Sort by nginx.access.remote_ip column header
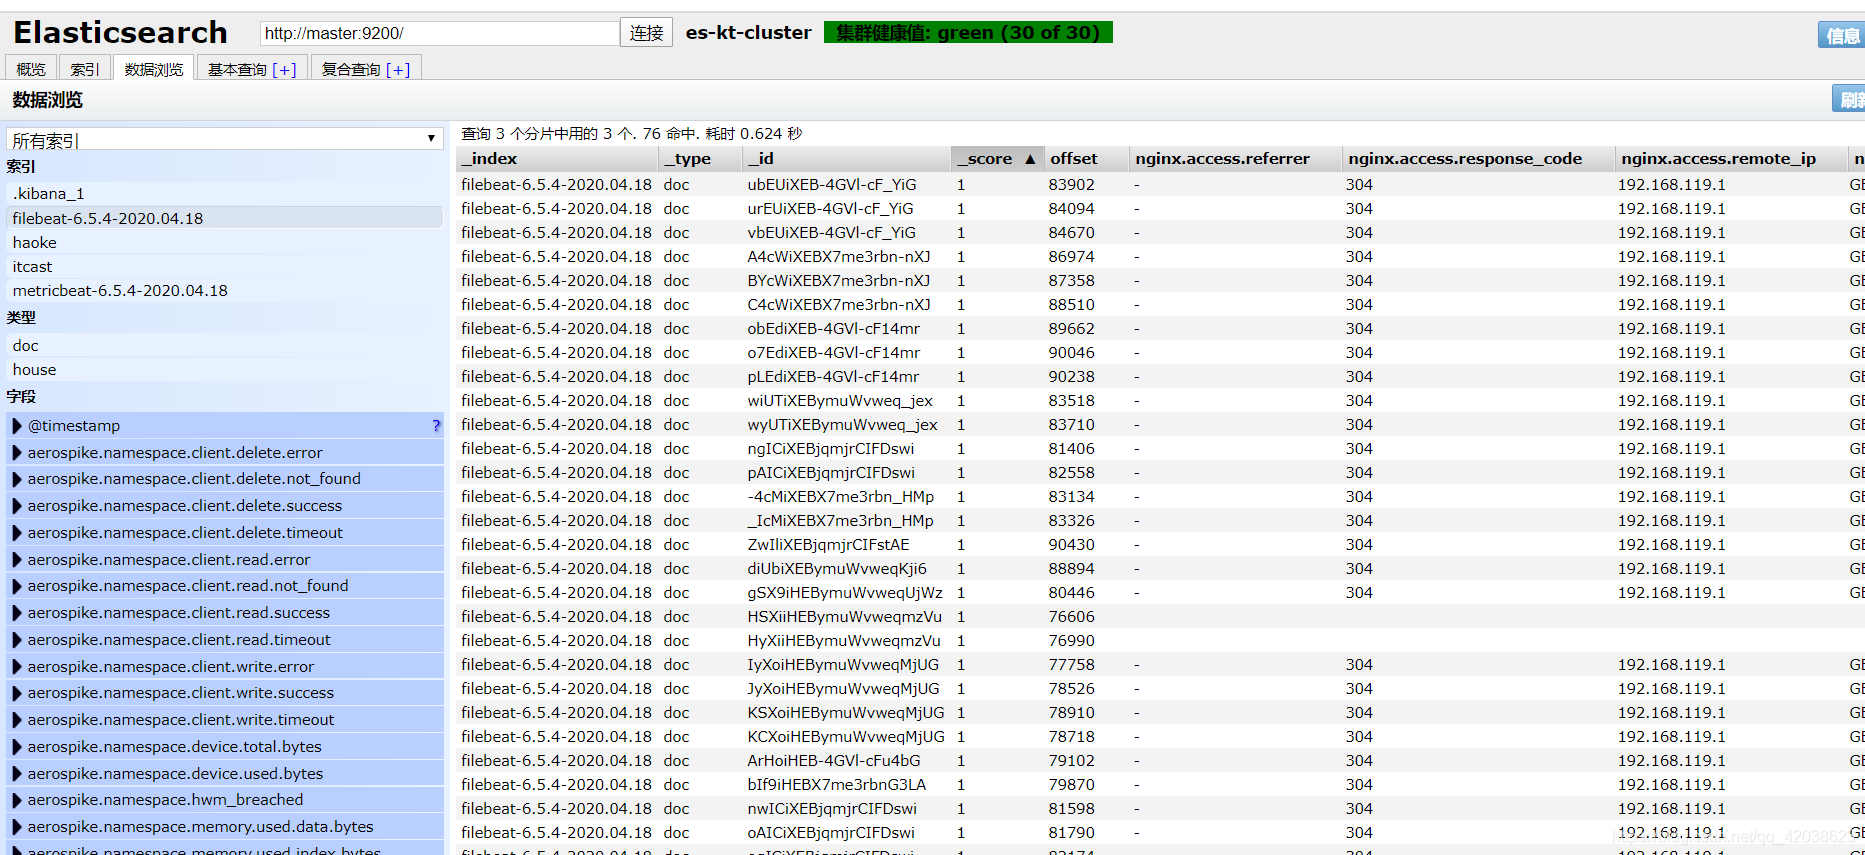 click(x=1730, y=159)
